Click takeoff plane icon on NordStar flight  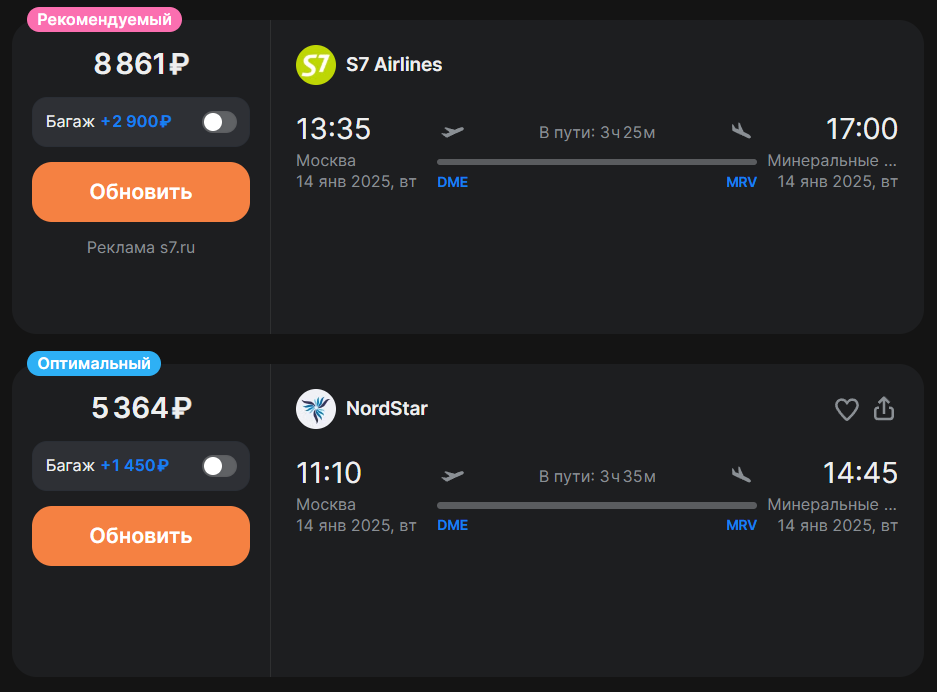[452, 476]
